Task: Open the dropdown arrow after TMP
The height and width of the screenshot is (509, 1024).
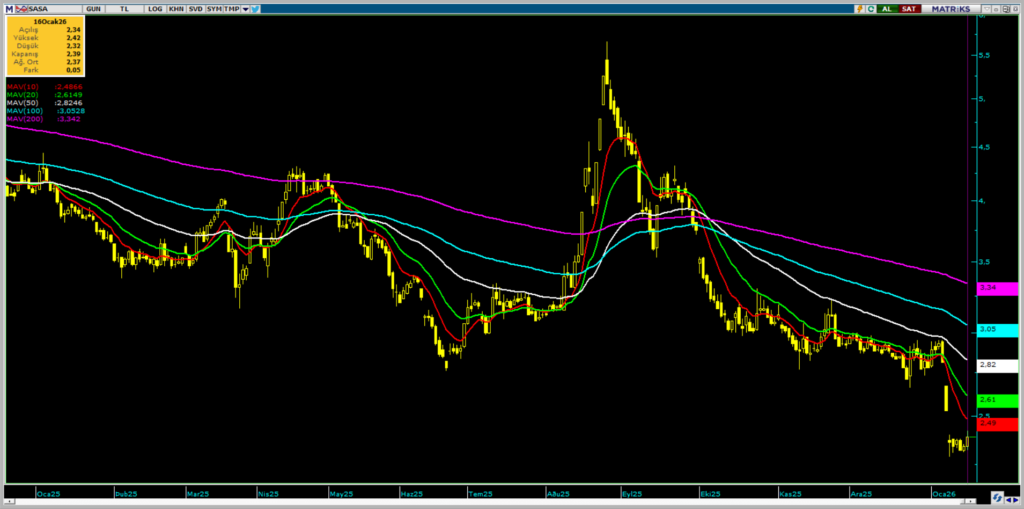Action: pyautogui.click(x=246, y=8)
